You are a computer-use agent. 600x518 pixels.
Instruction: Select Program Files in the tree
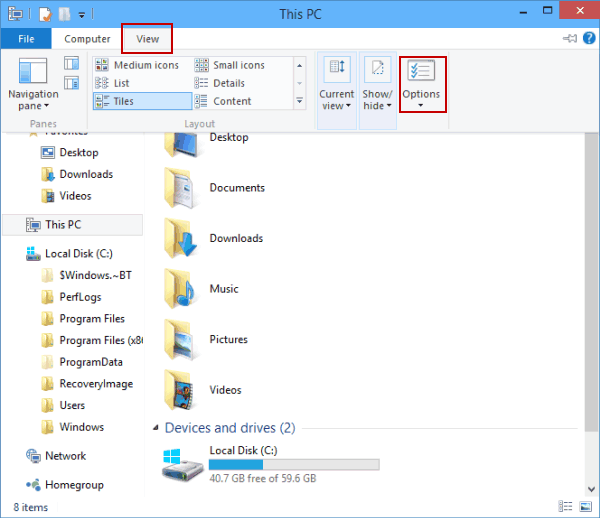[91, 319]
